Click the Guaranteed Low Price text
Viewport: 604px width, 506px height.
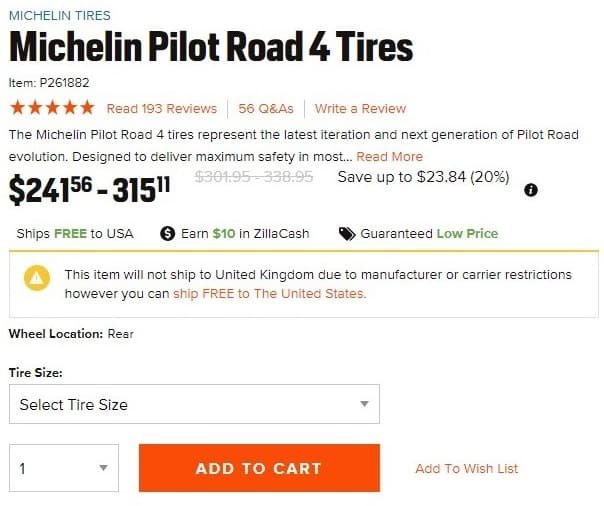click(x=429, y=233)
